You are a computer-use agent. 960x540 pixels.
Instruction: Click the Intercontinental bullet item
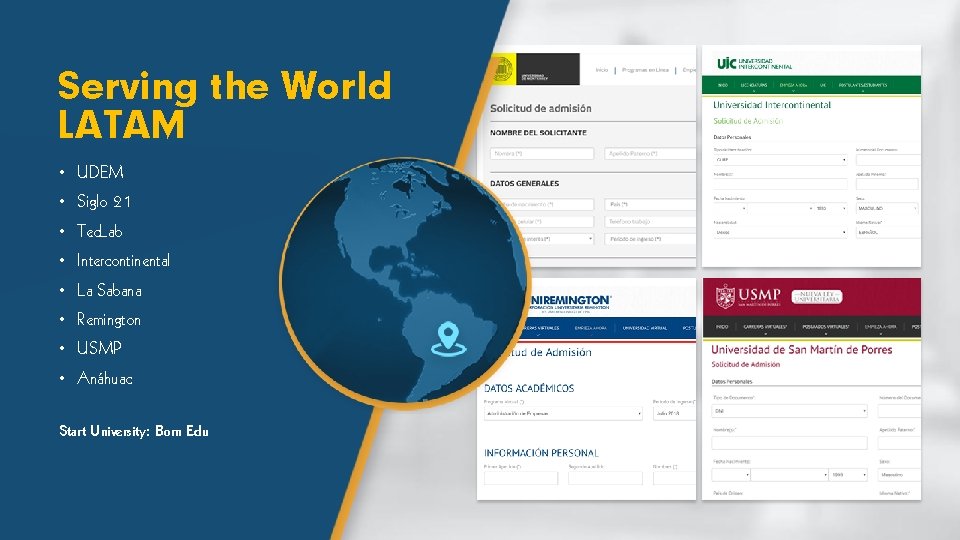[x=123, y=260]
